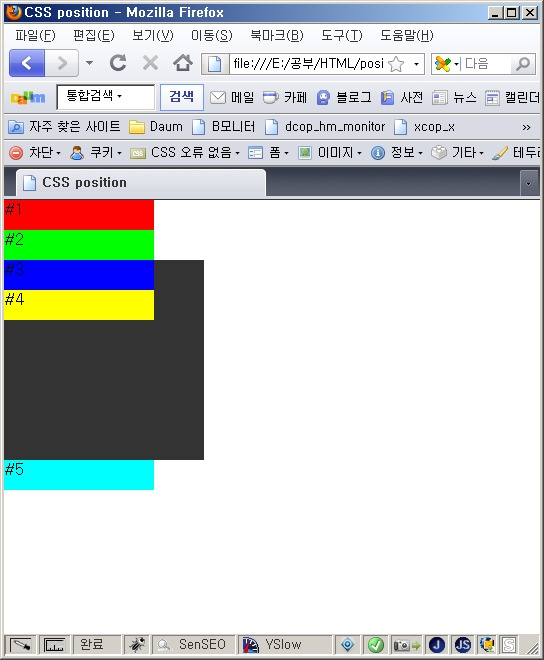The width and height of the screenshot is (544, 660).
Task: Click the search box labeled 다음
Action: [x=487, y=64]
